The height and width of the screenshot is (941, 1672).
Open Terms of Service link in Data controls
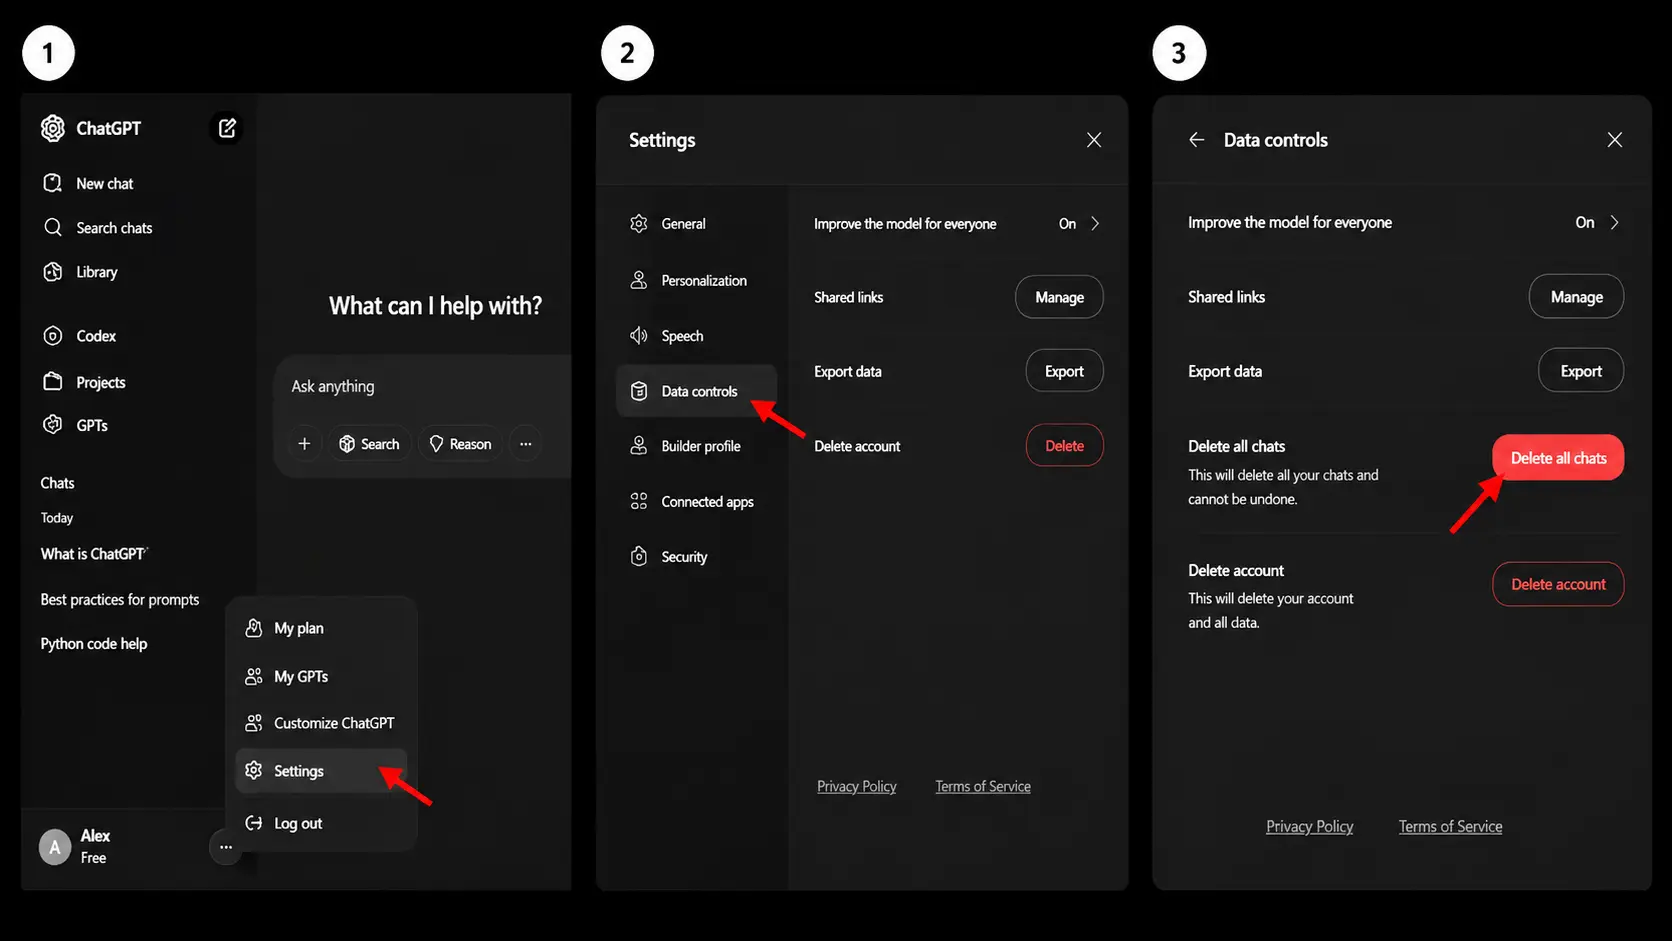tap(1450, 827)
